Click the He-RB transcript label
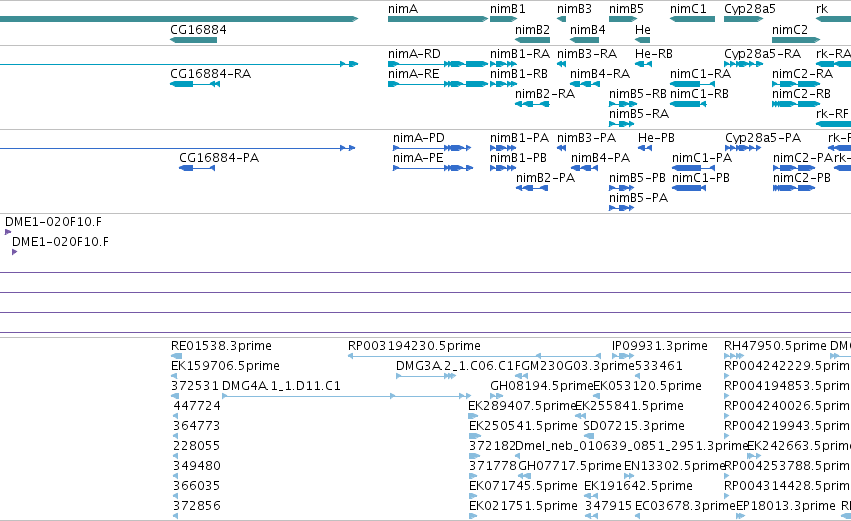This screenshot has height=521, width=851. 653,54
